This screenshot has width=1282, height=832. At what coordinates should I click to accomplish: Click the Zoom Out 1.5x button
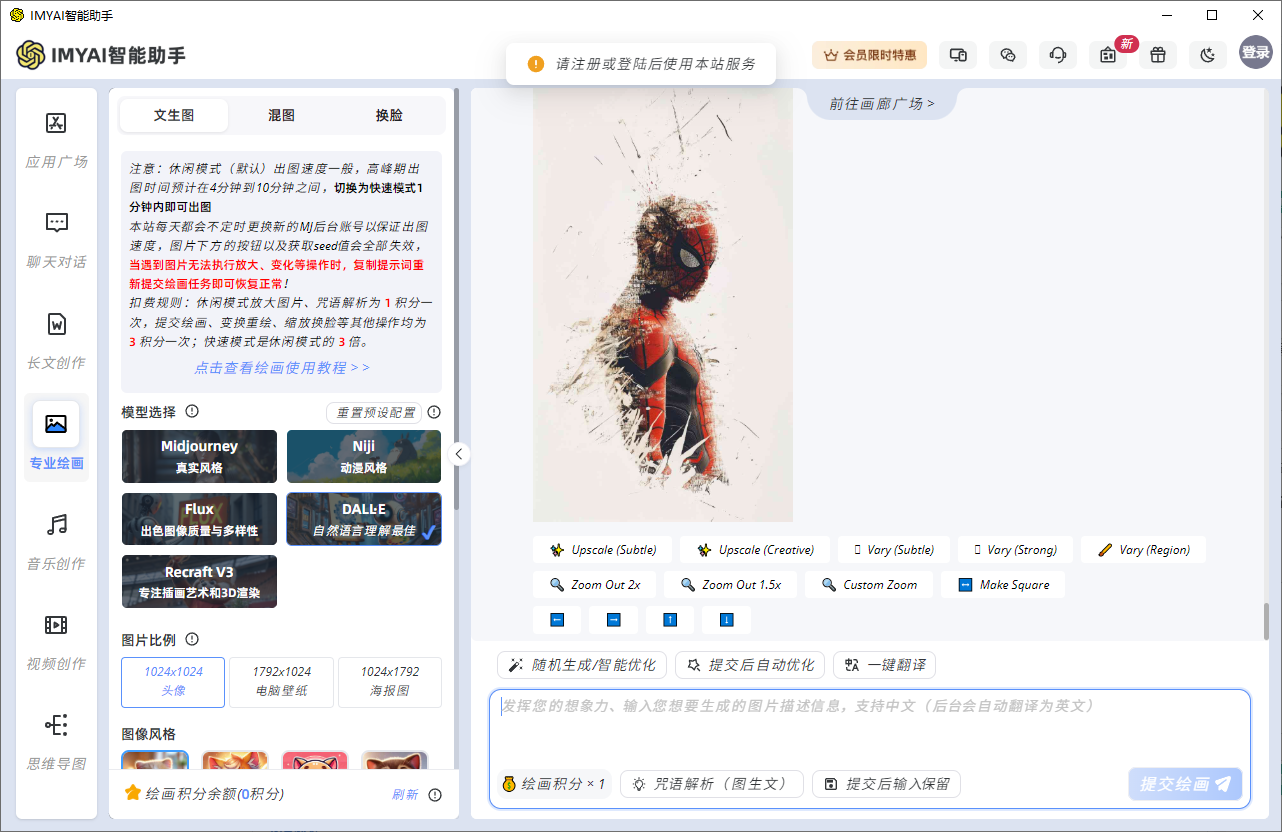point(732,585)
